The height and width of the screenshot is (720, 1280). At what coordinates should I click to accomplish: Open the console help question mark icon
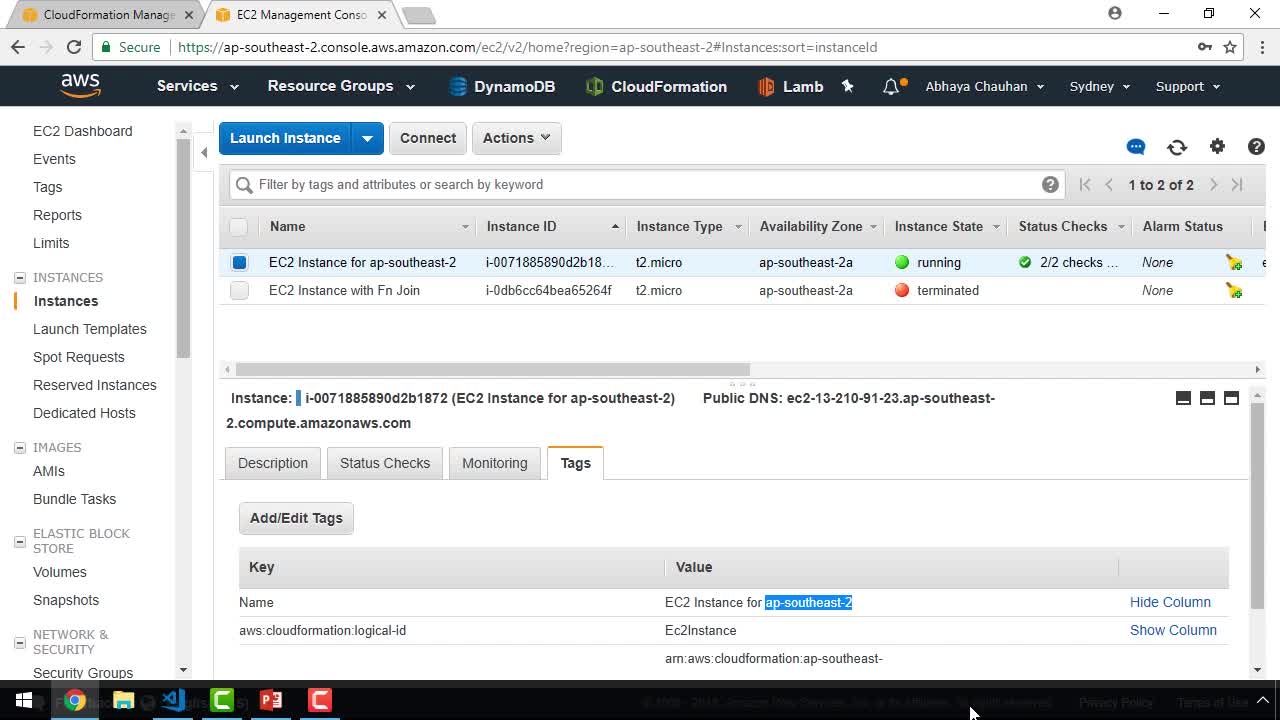point(1257,147)
